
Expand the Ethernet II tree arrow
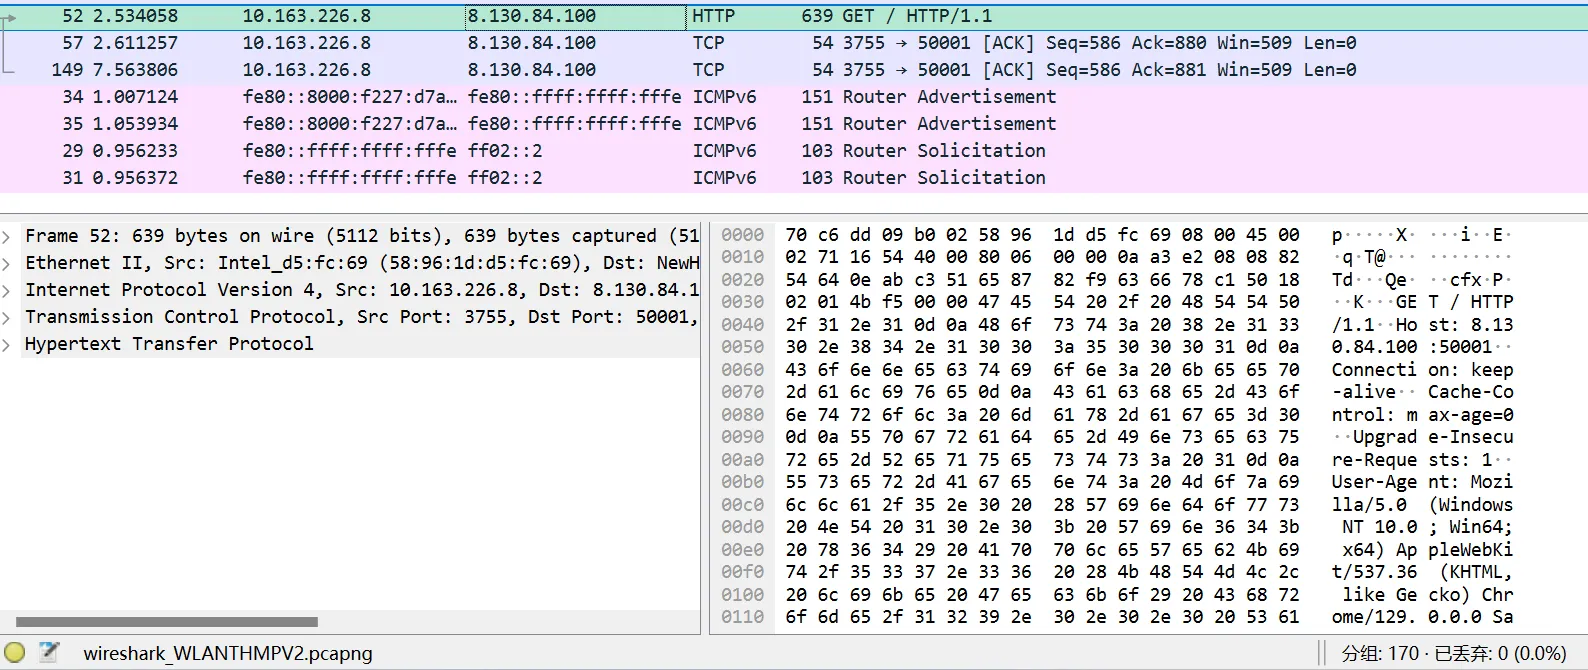tap(7, 263)
